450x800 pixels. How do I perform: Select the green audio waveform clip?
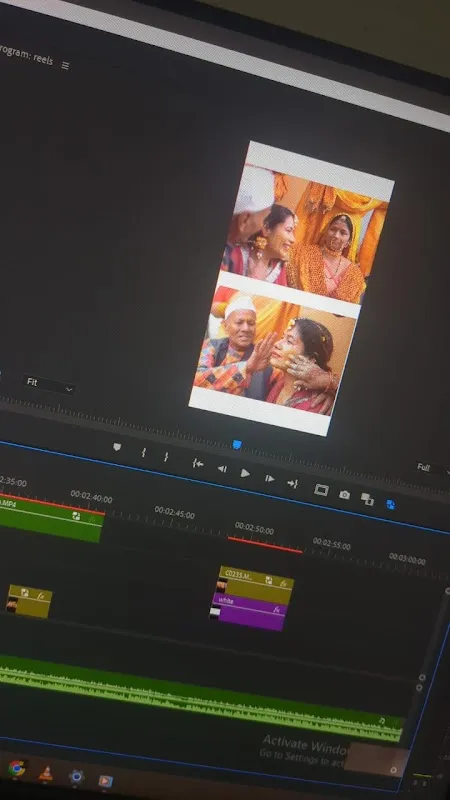(202, 700)
